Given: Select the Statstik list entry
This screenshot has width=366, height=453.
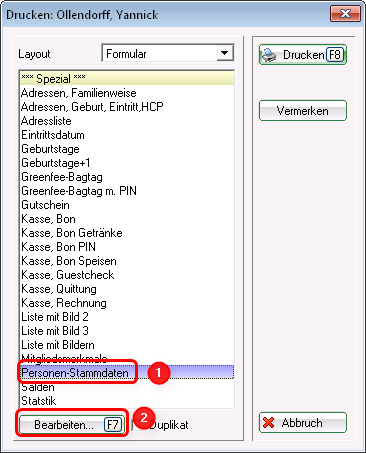Looking at the screenshot, I should (x=127, y=401).
